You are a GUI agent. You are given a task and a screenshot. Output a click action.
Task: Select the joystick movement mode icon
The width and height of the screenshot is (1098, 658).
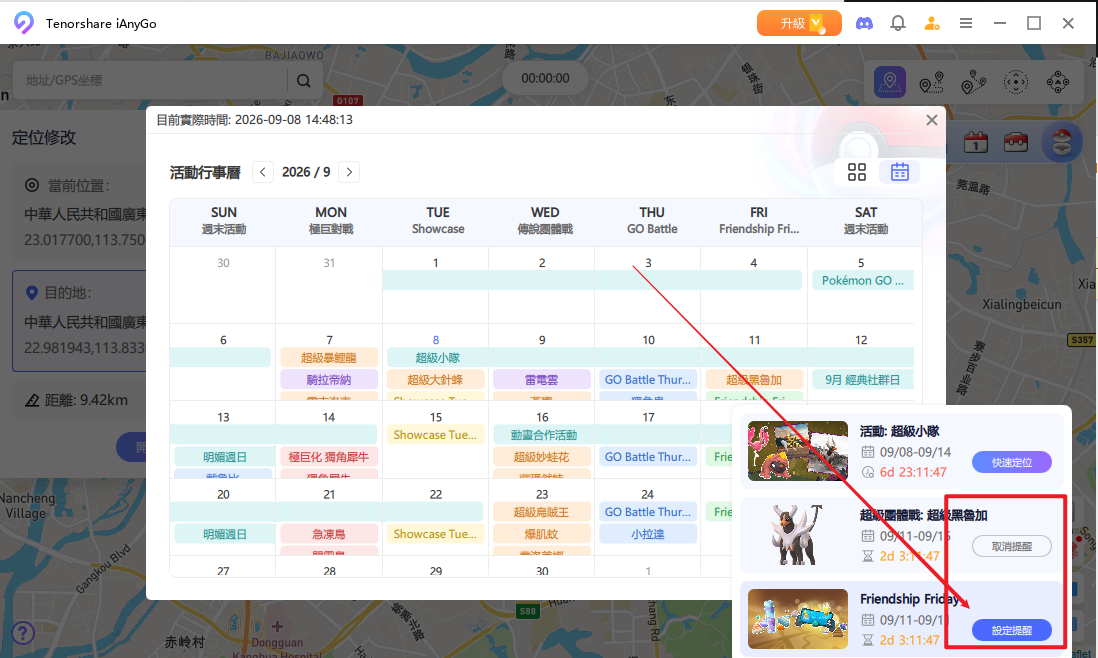pyautogui.click(x=1057, y=82)
